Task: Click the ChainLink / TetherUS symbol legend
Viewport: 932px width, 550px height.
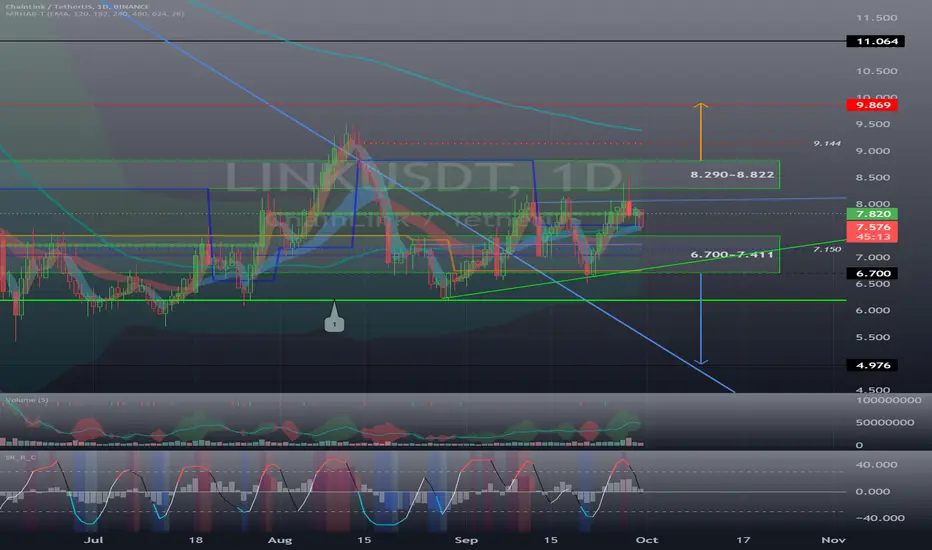Action: [77, 7]
